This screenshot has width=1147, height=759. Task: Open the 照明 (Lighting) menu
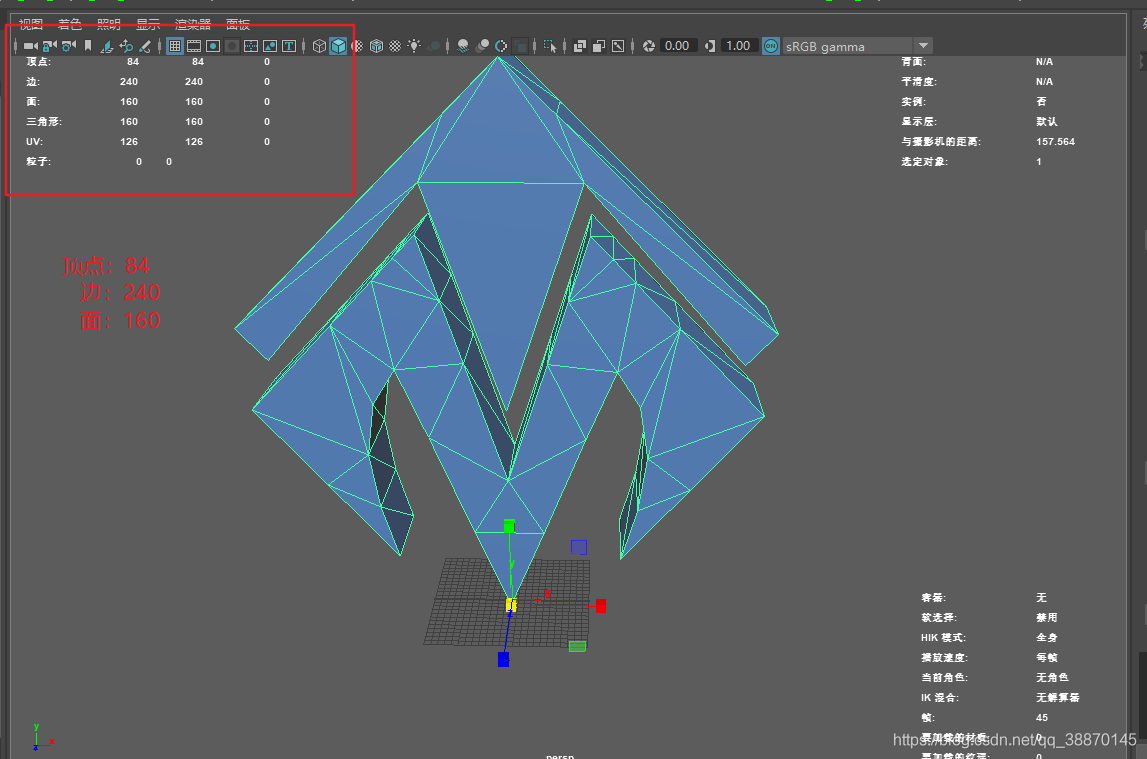coord(109,24)
